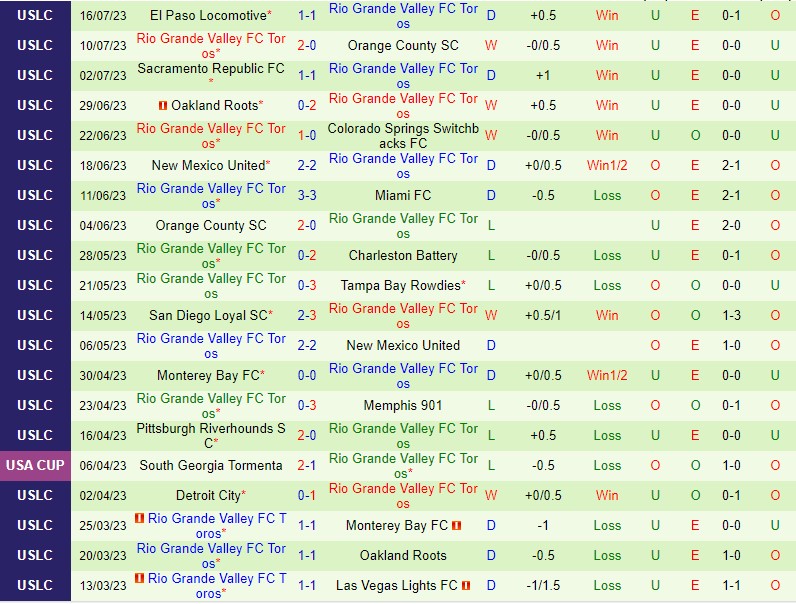Click half-time score 1-1 on 13/03/23 row
Image resolution: width=796 pixels, height=604 pixels.
click(731, 585)
